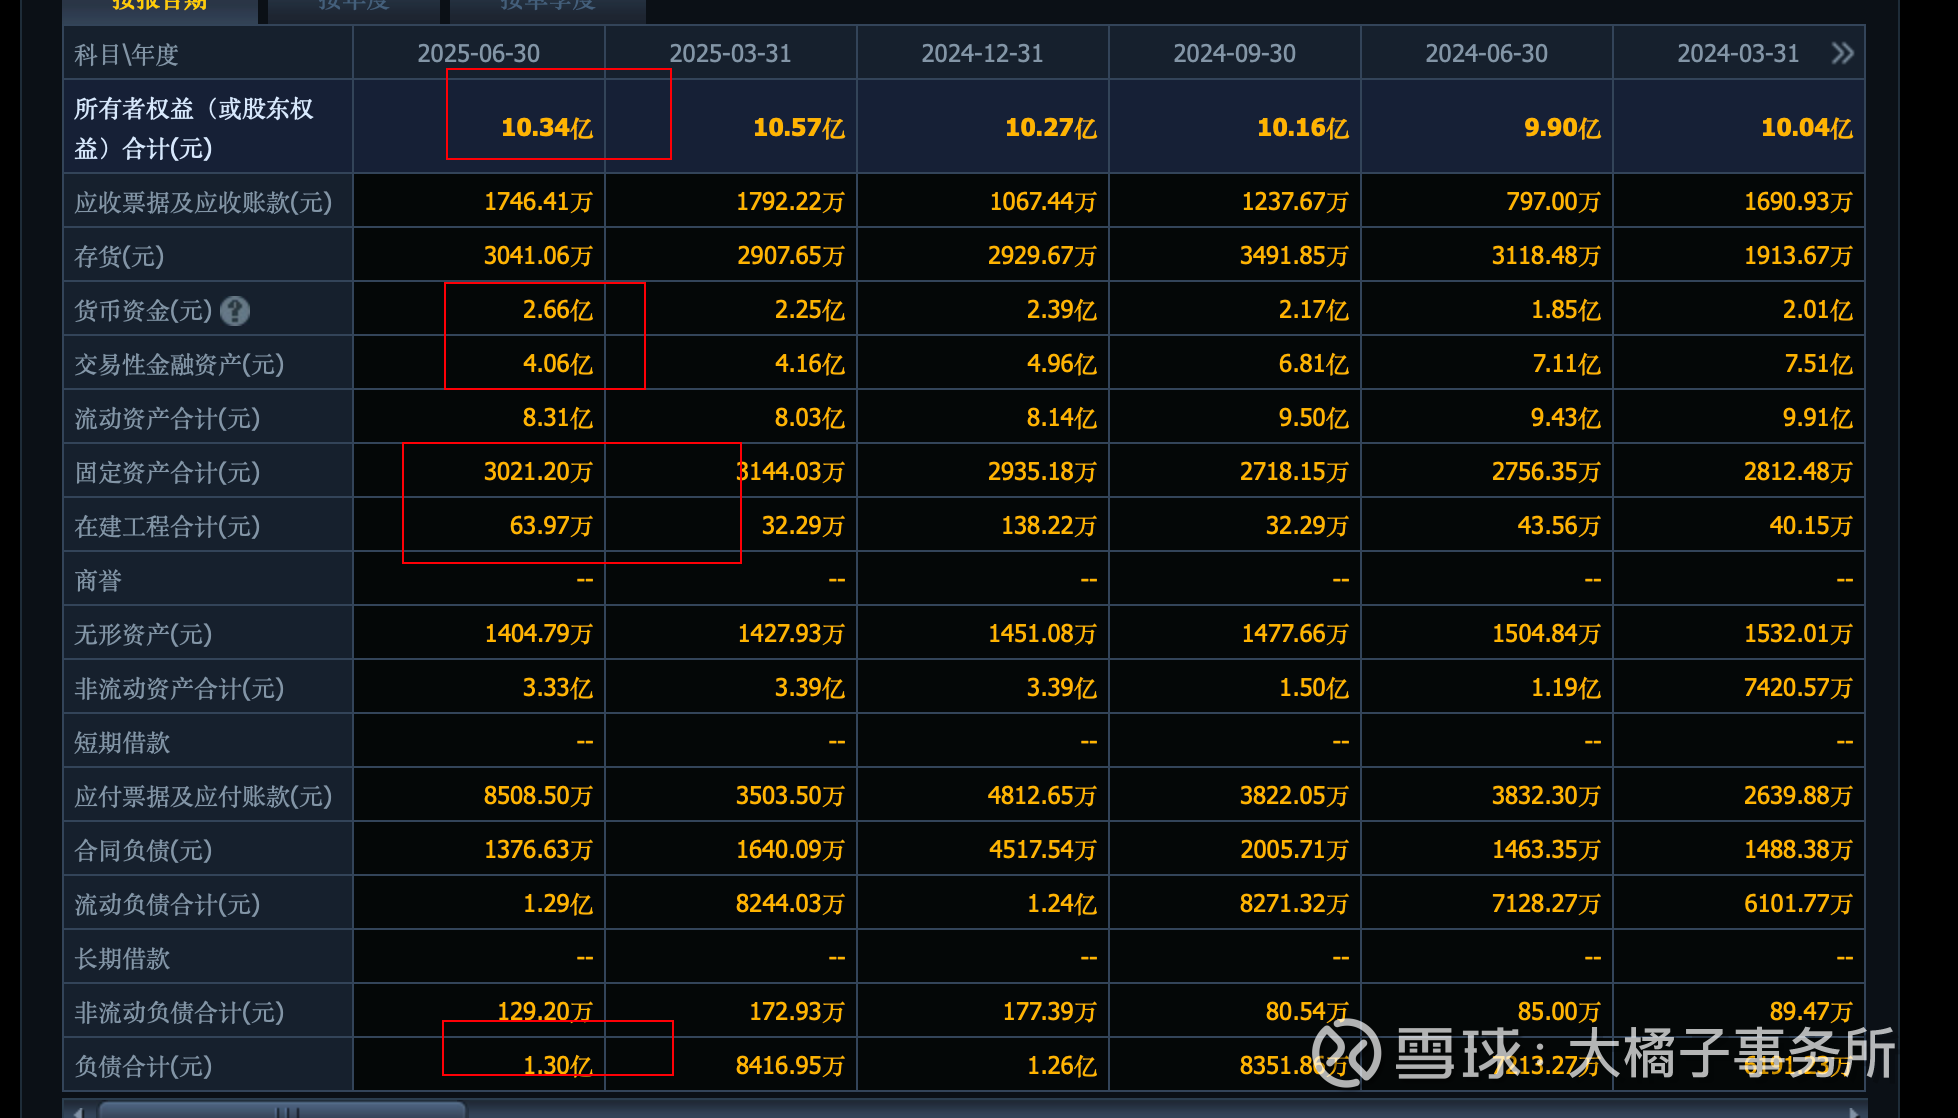Click the scrollbar right arrow
This screenshot has height=1118, width=1958.
pyautogui.click(x=1853, y=1111)
